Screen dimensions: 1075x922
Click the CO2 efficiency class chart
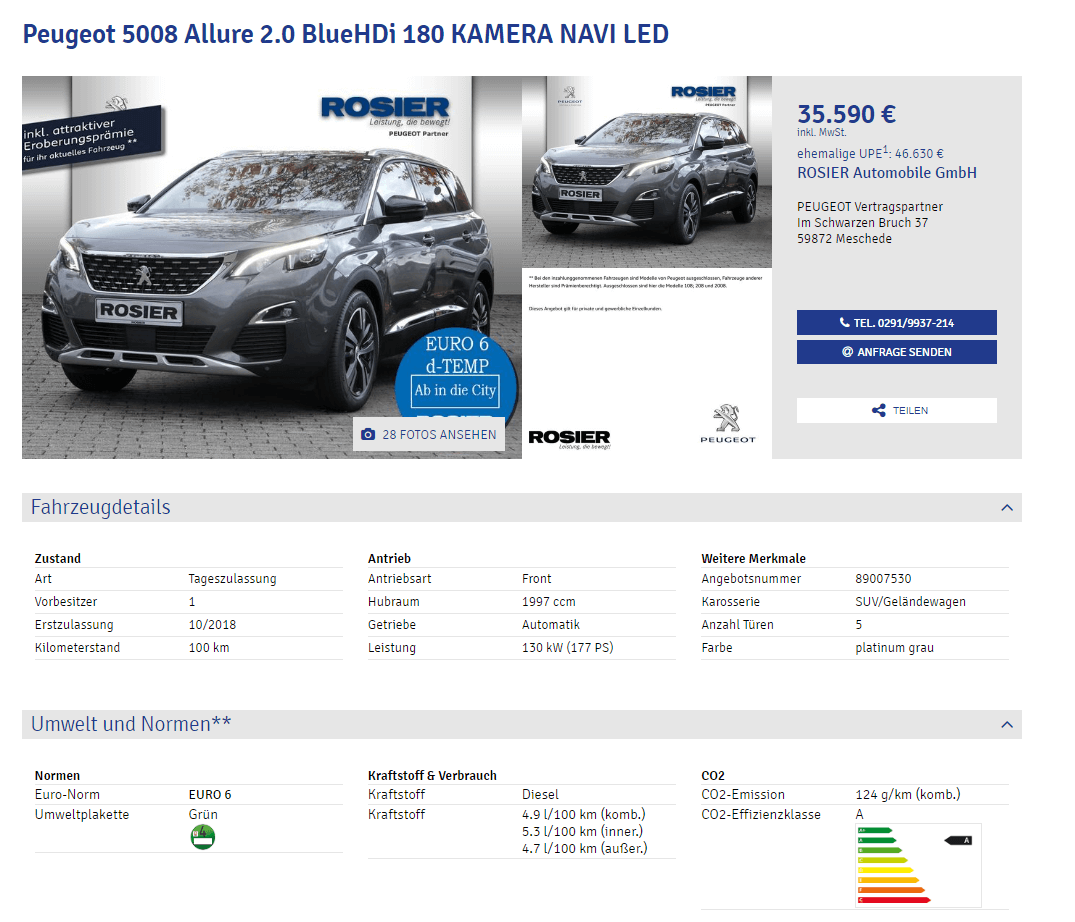coord(918,865)
